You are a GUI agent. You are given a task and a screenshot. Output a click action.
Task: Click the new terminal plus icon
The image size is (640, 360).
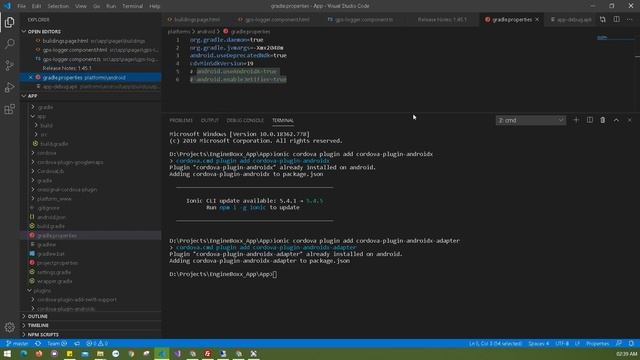576,120
